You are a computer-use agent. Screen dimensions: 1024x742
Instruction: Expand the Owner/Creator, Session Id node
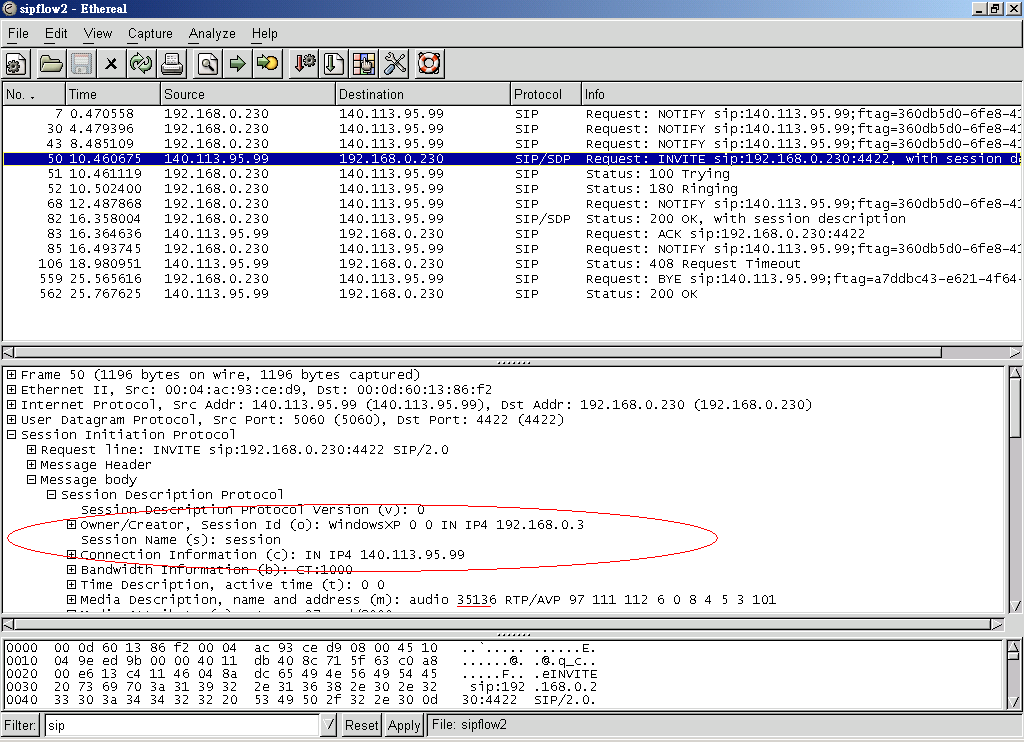71,525
